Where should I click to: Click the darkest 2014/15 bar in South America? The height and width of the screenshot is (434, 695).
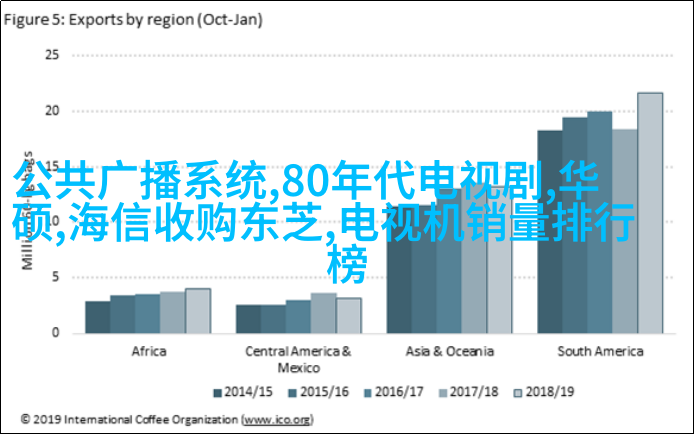pos(549,231)
